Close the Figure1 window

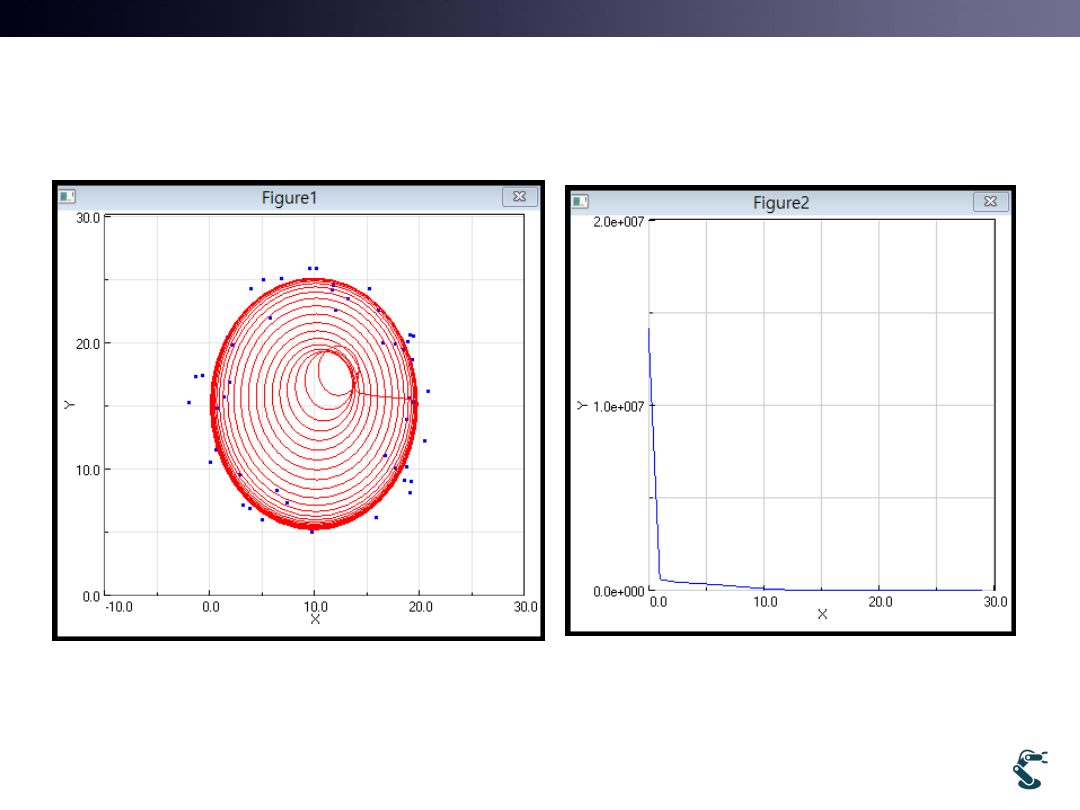click(519, 197)
